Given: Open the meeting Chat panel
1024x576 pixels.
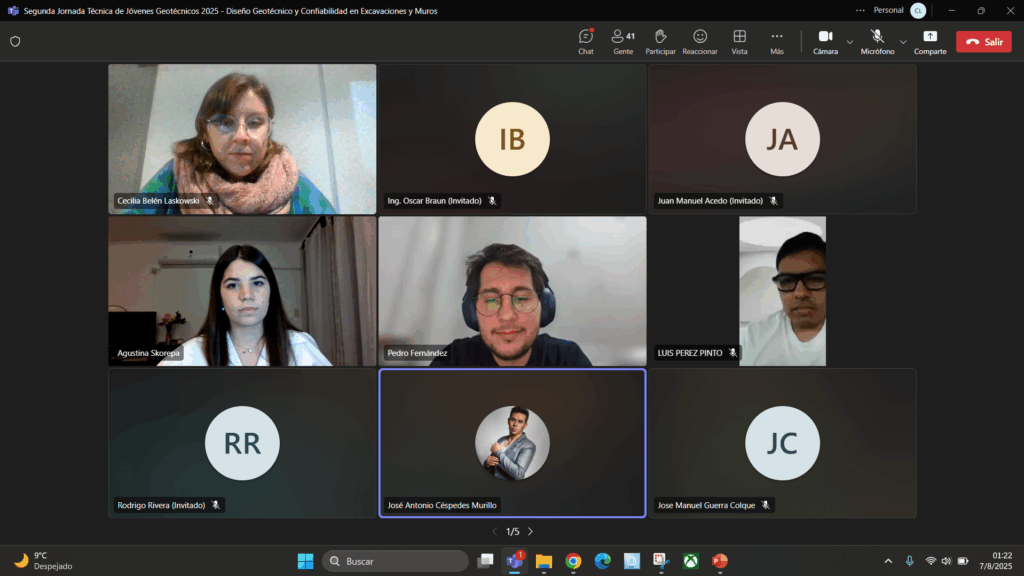Looking at the screenshot, I should (586, 41).
